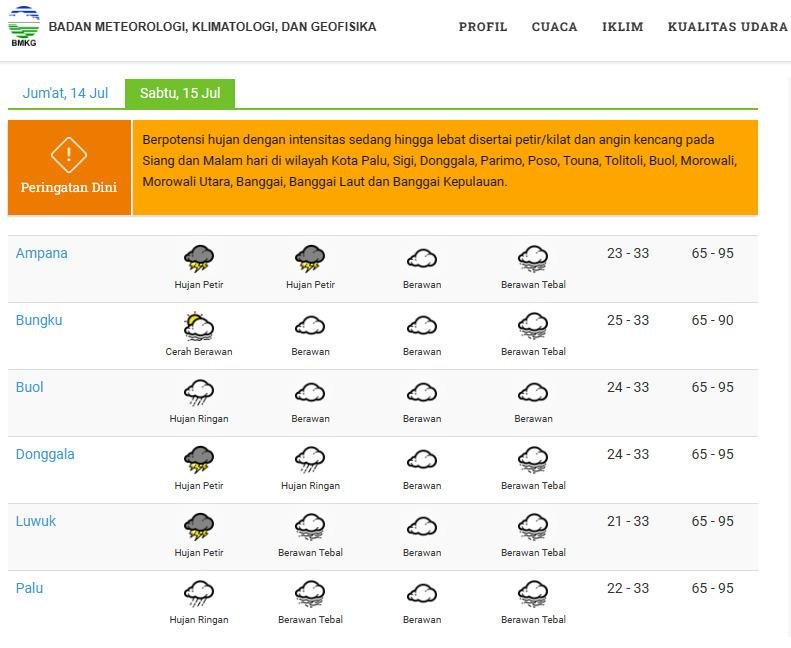Click Donggala's Hujan Ringan weather icon
The image size is (791, 648).
click(x=310, y=460)
